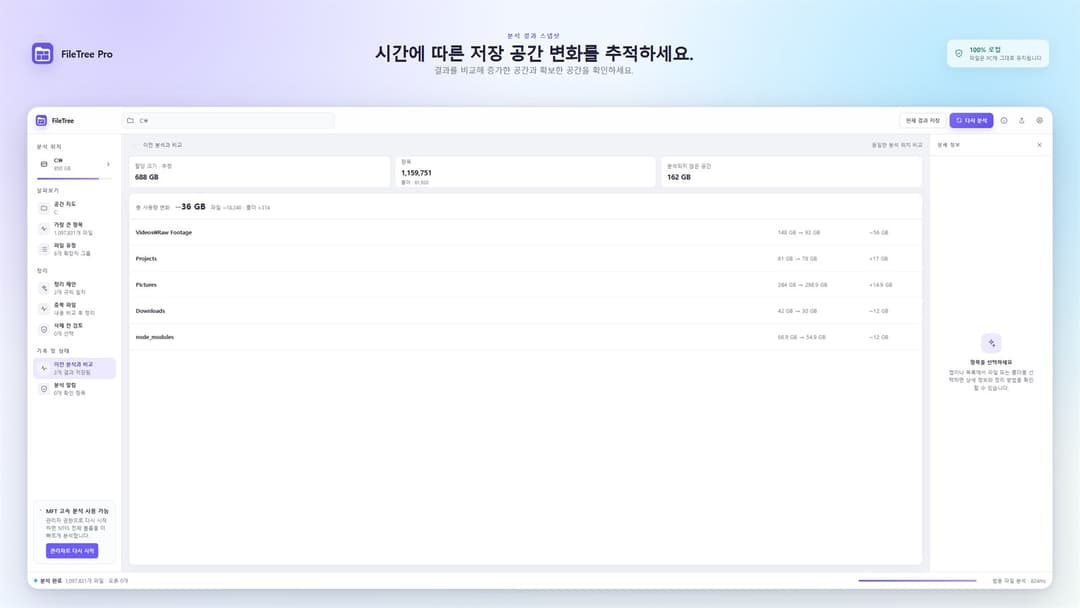
Task: Click the 이전 분석과 비교 icon in sidebar
Action: coord(44,368)
